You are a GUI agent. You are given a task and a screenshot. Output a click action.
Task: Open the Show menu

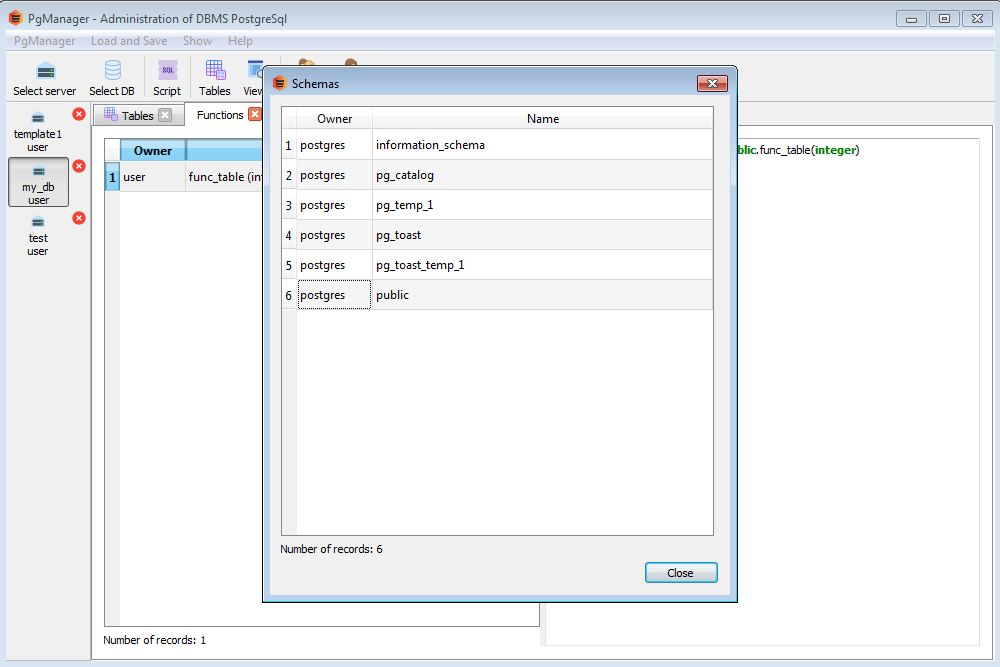tap(197, 41)
